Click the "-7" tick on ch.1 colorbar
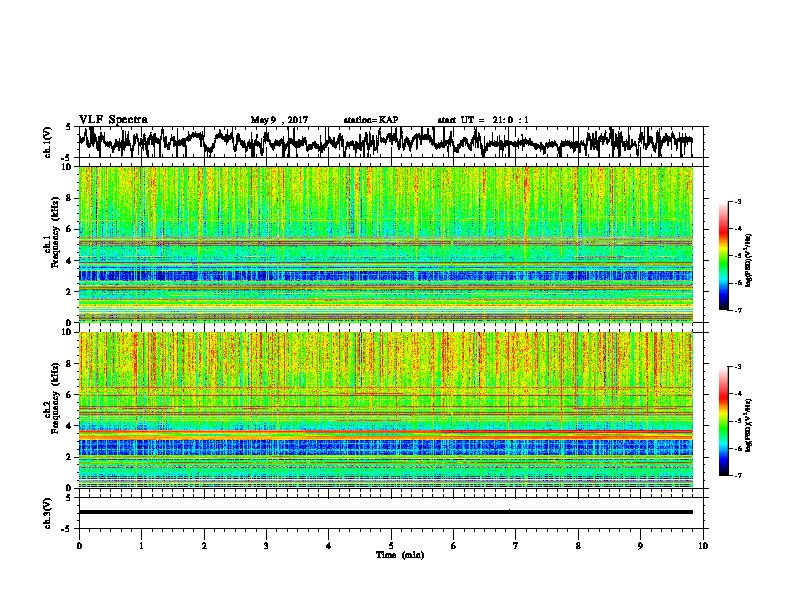792x612 pixels. pyautogui.click(x=738, y=310)
